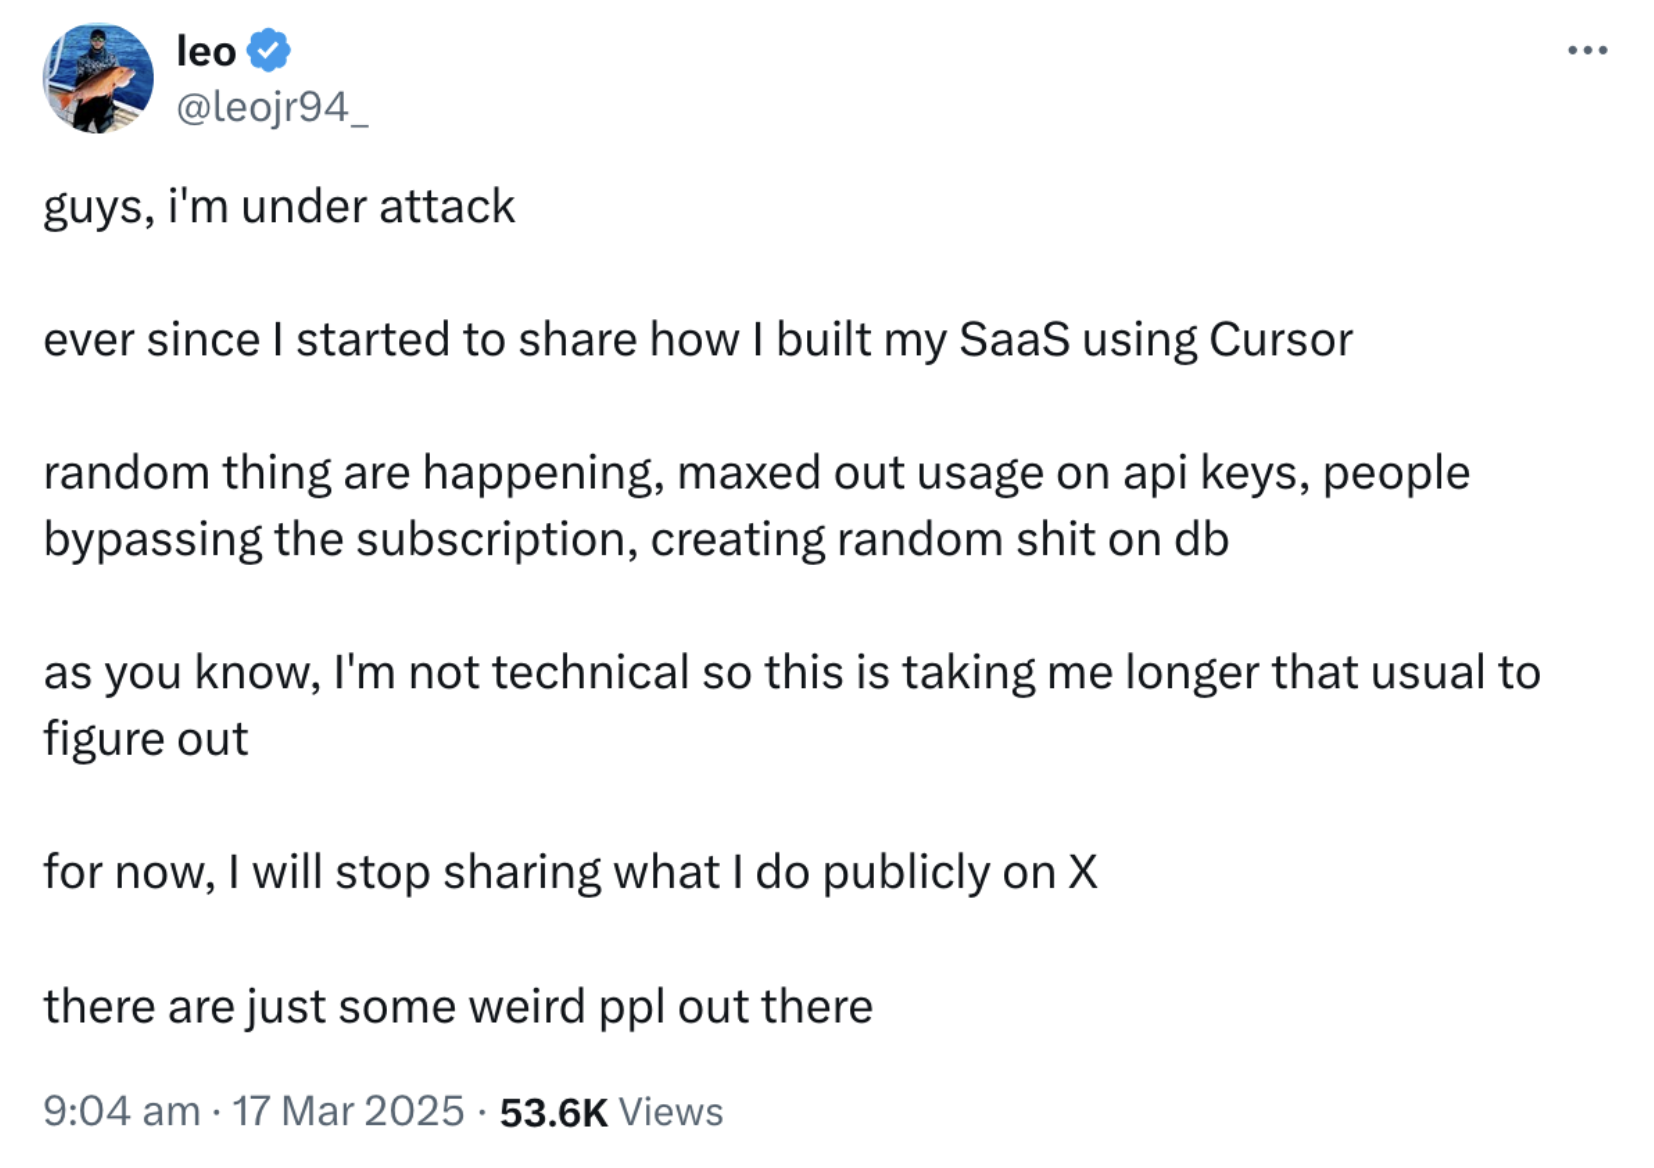The height and width of the screenshot is (1168, 1654).
Task: Click the word "Cursor" in the tweet
Action: (1280, 340)
